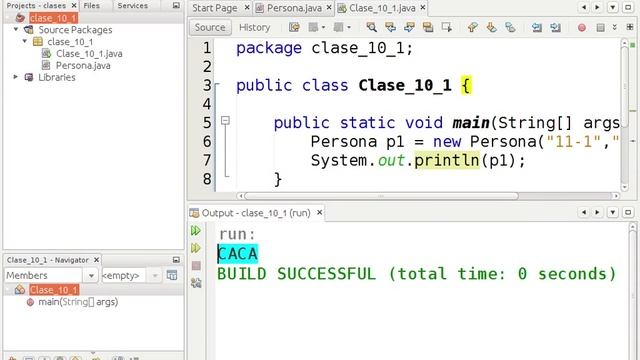Maximize the editor window
The image size is (640, 360).
(x=628, y=7)
